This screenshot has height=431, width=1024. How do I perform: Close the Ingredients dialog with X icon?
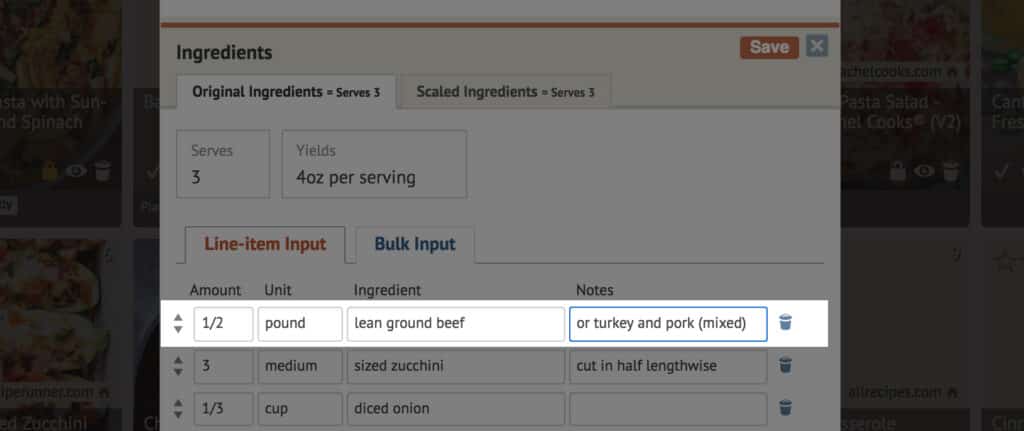[x=817, y=46]
